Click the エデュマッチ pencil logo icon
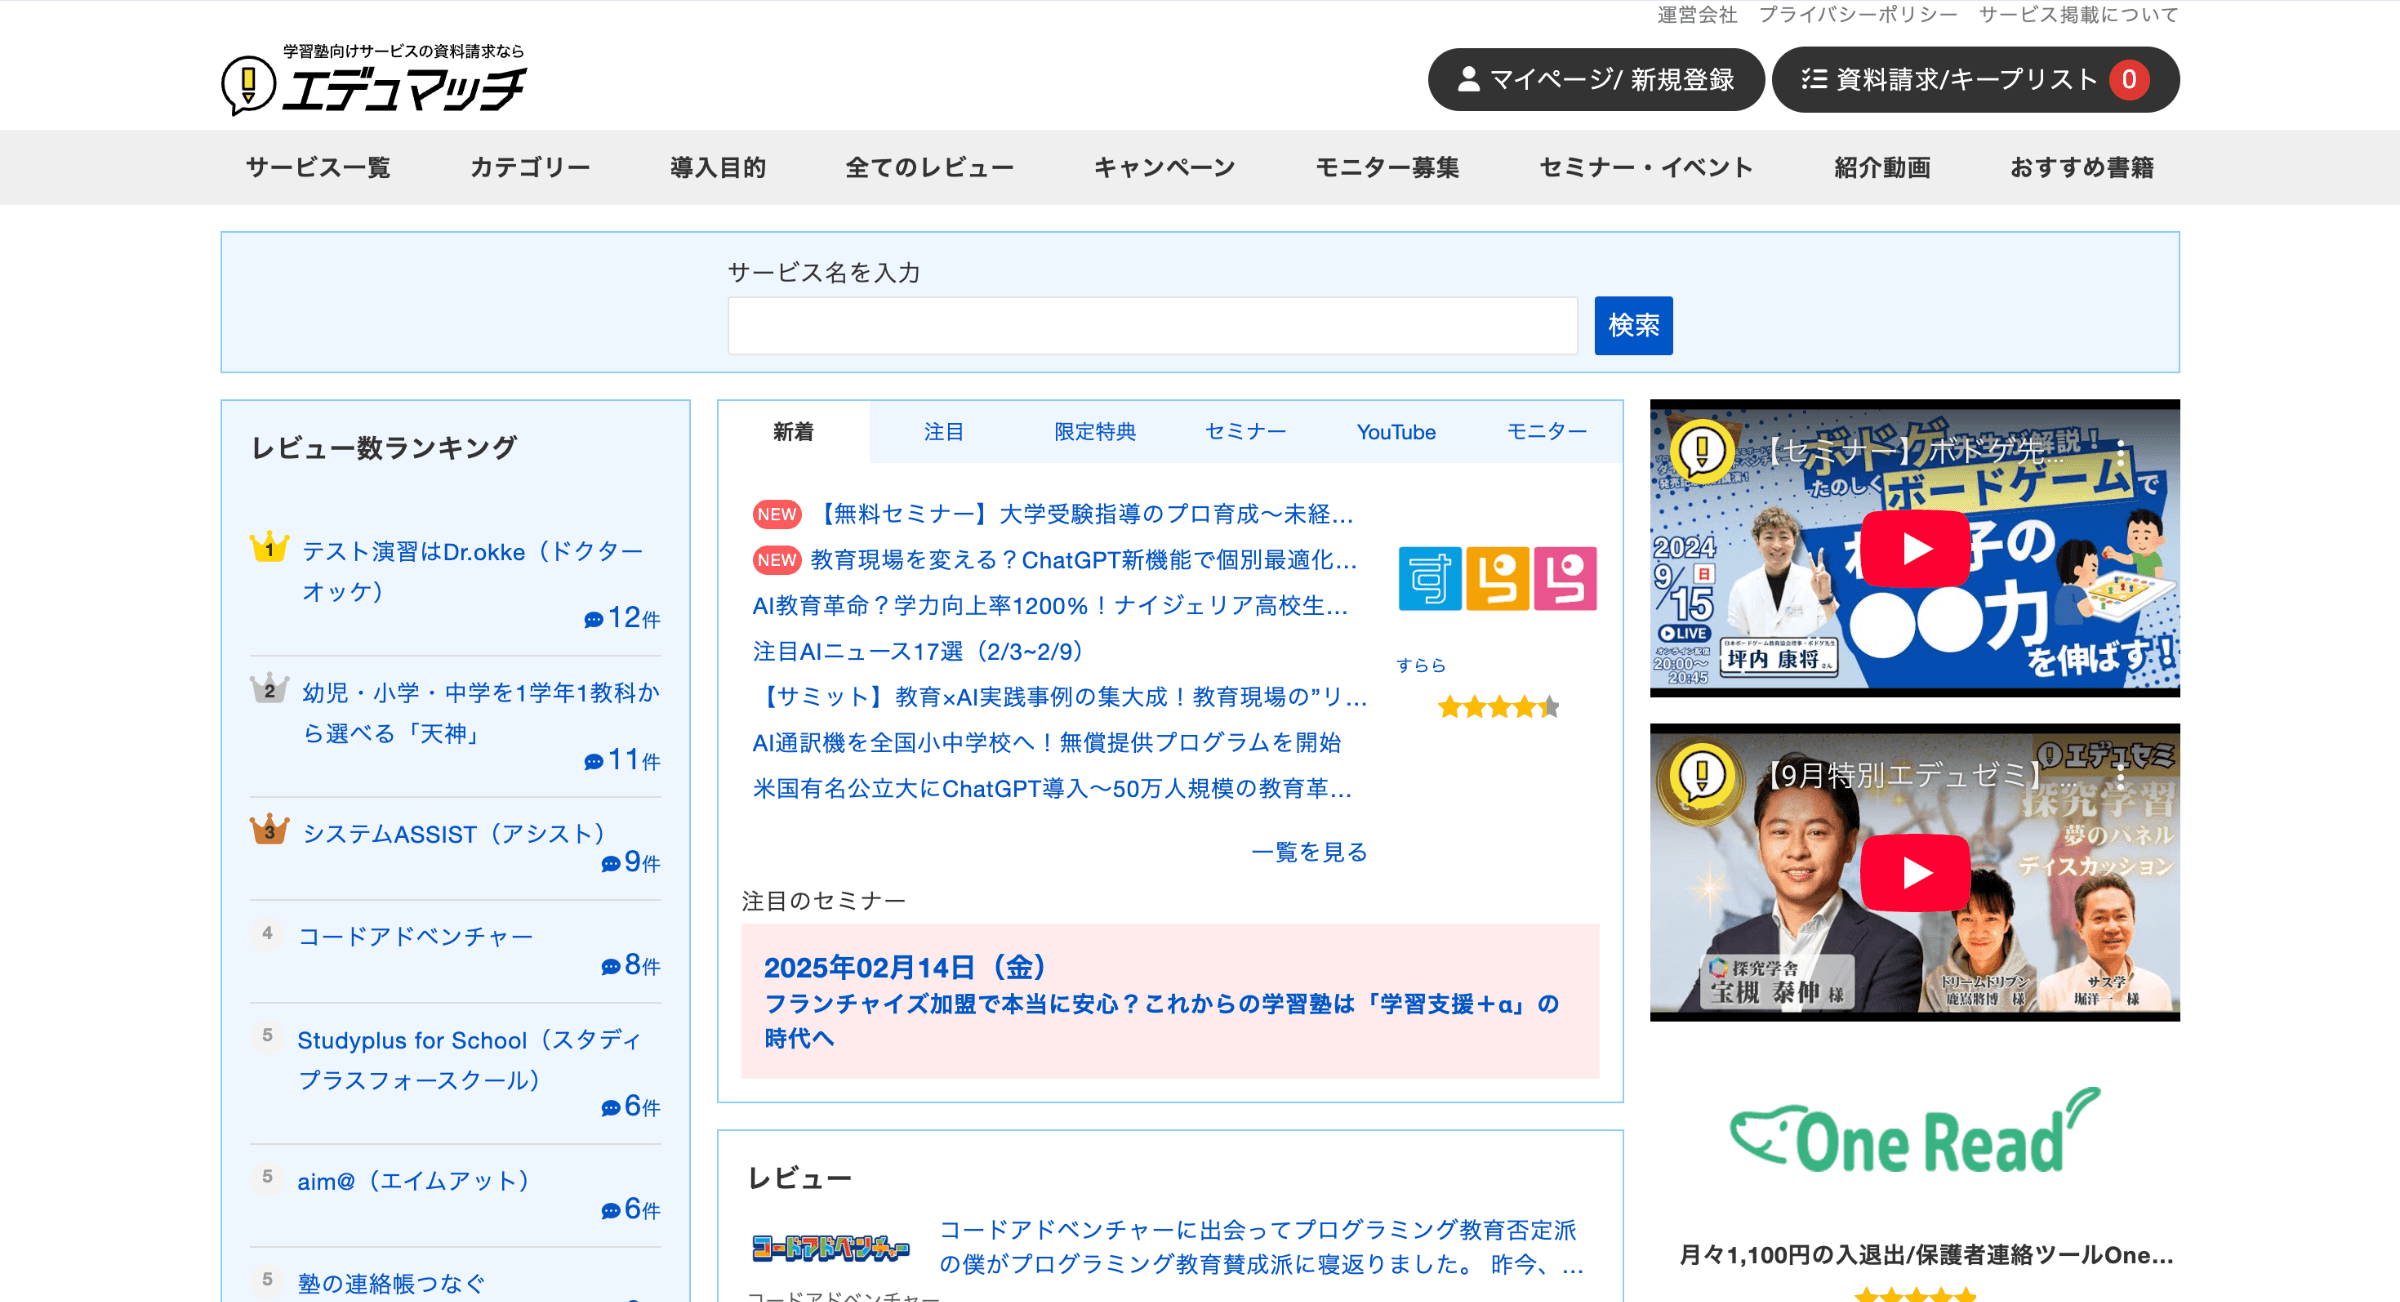Viewport: 2400px width, 1302px height. [246, 86]
